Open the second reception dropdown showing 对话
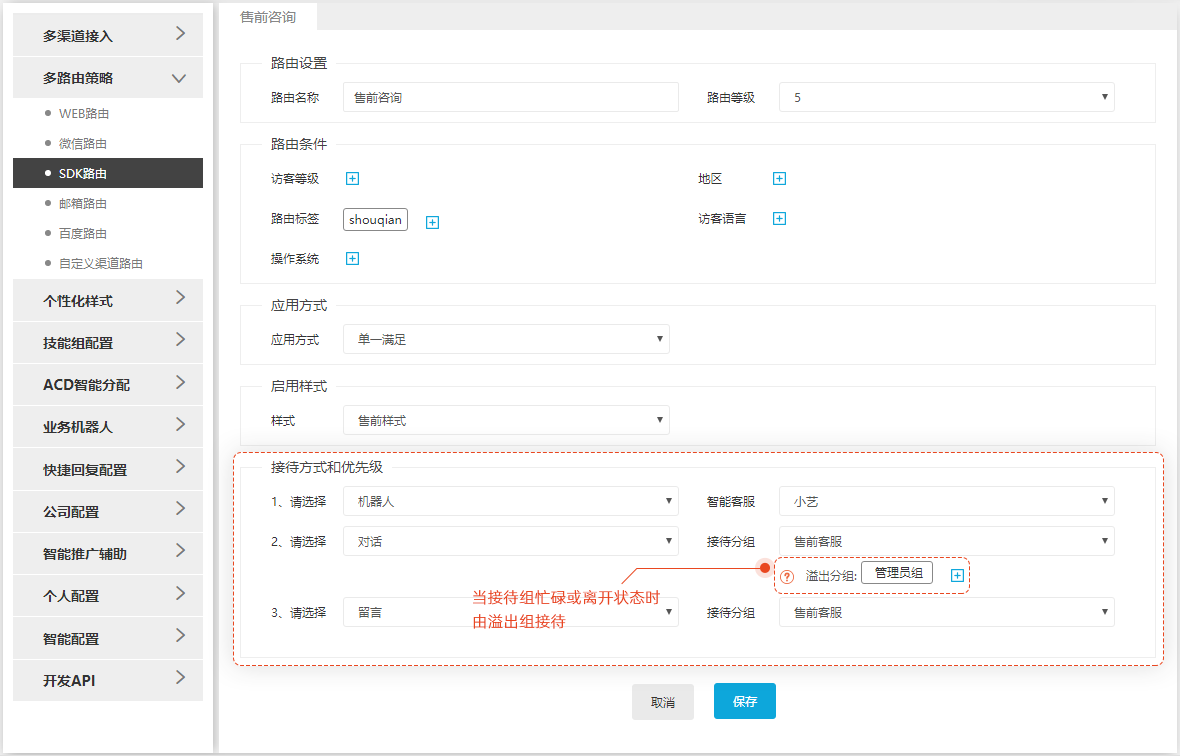The image size is (1180, 756). point(511,541)
